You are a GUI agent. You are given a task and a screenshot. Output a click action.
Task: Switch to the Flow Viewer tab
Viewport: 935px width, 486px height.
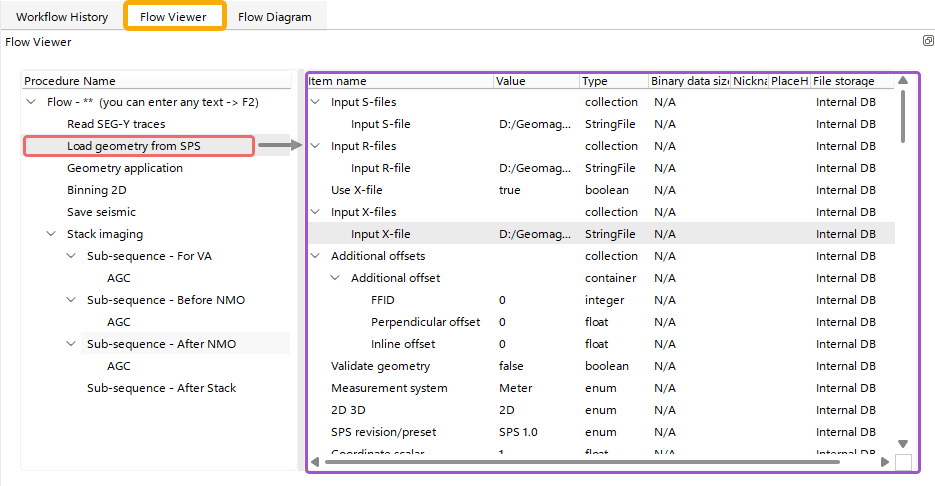[x=174, y=17]
